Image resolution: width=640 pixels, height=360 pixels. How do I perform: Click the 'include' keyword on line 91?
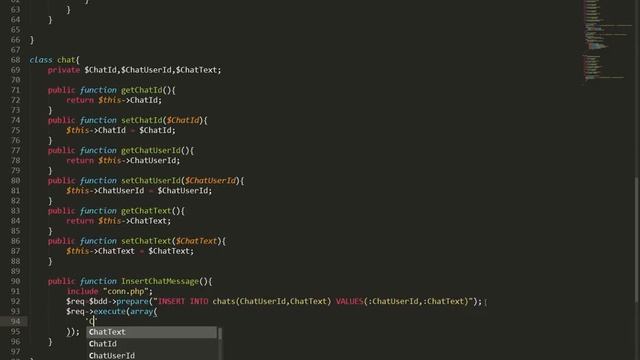click(x=82, y=291)
